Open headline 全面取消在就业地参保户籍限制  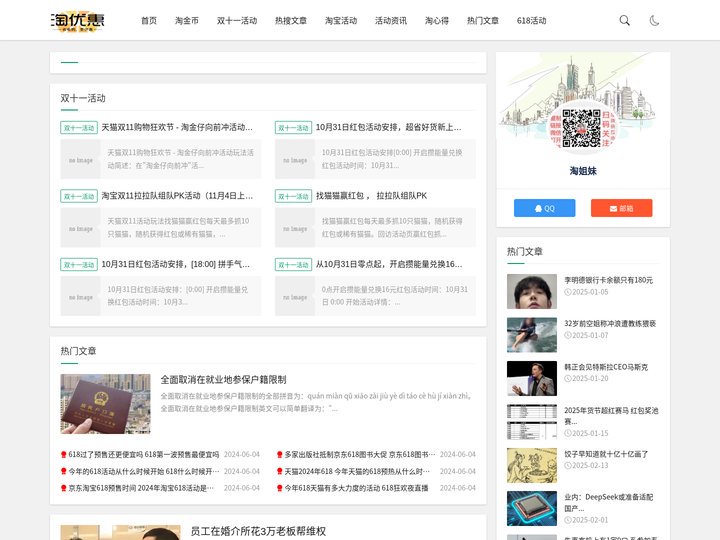(x=223, y=380)
